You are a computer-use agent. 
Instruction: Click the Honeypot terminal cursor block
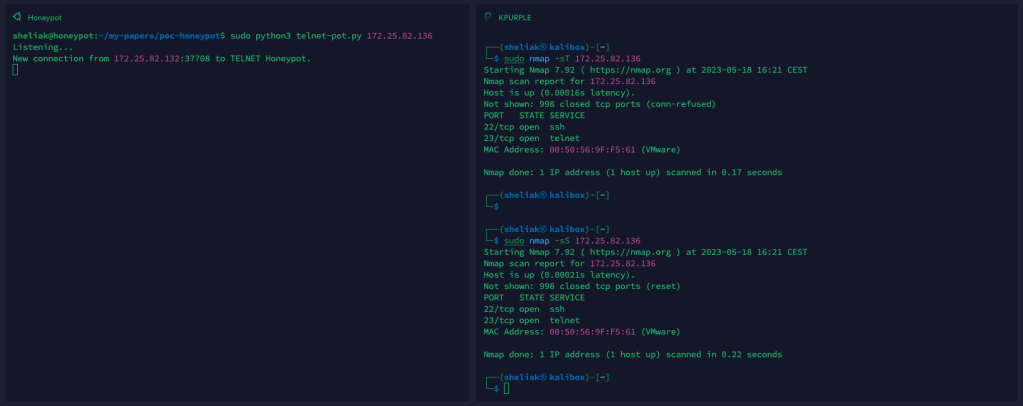point(15,70)
